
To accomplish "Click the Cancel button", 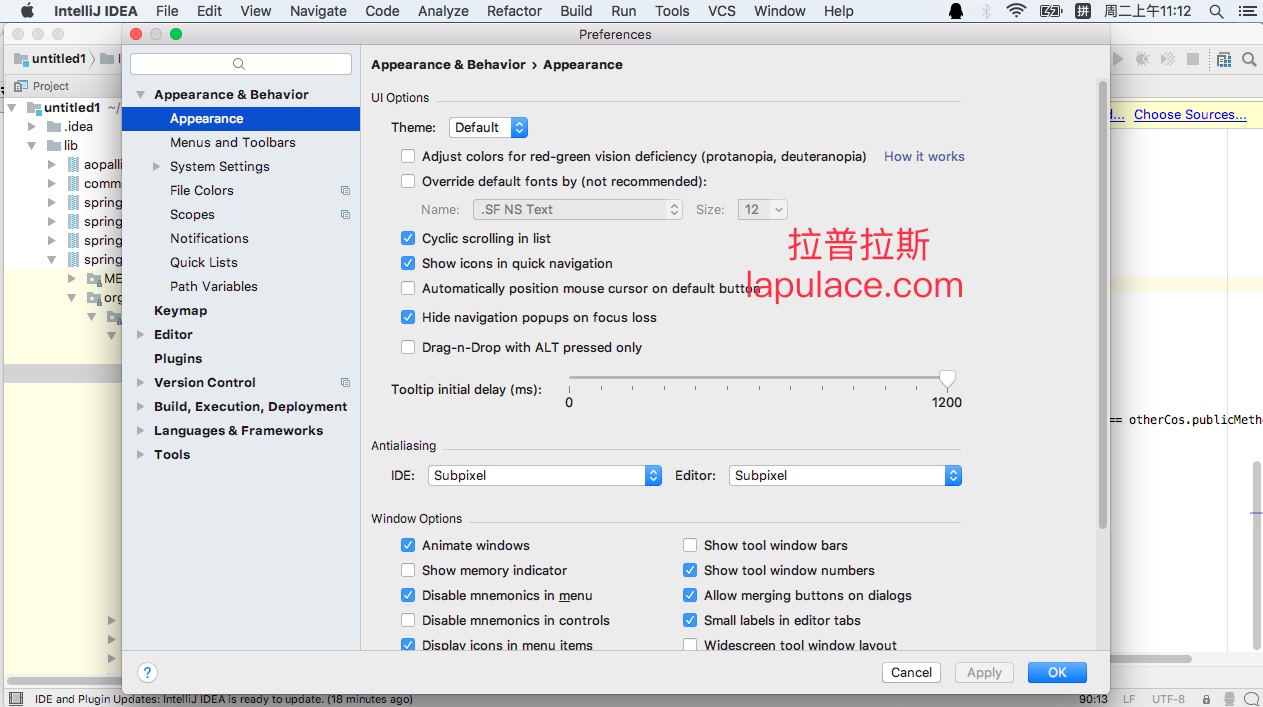I will (x=911, y=672).
